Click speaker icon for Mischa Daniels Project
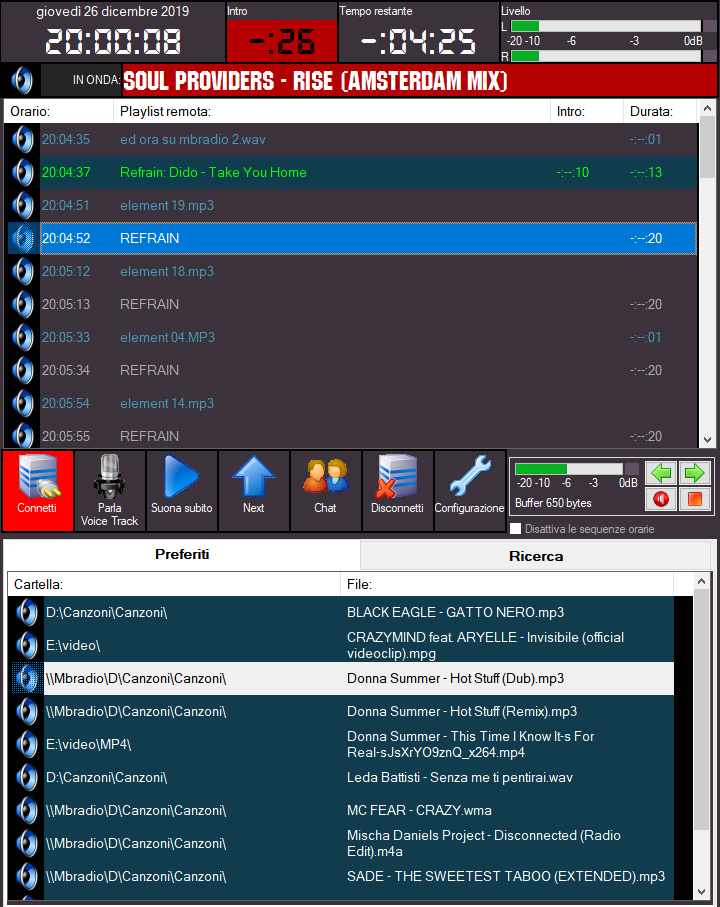This screenshot has width=720, height=907. click(27, 843)
